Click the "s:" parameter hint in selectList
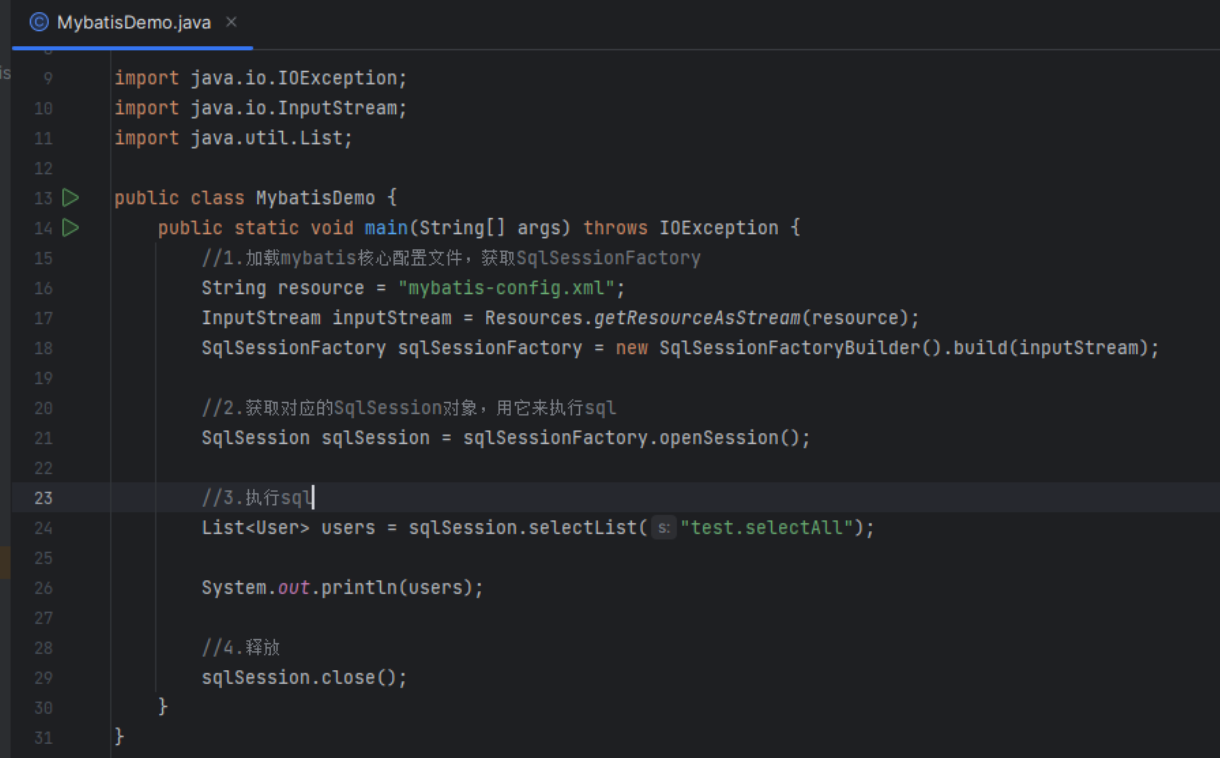 tap(664, 528)
